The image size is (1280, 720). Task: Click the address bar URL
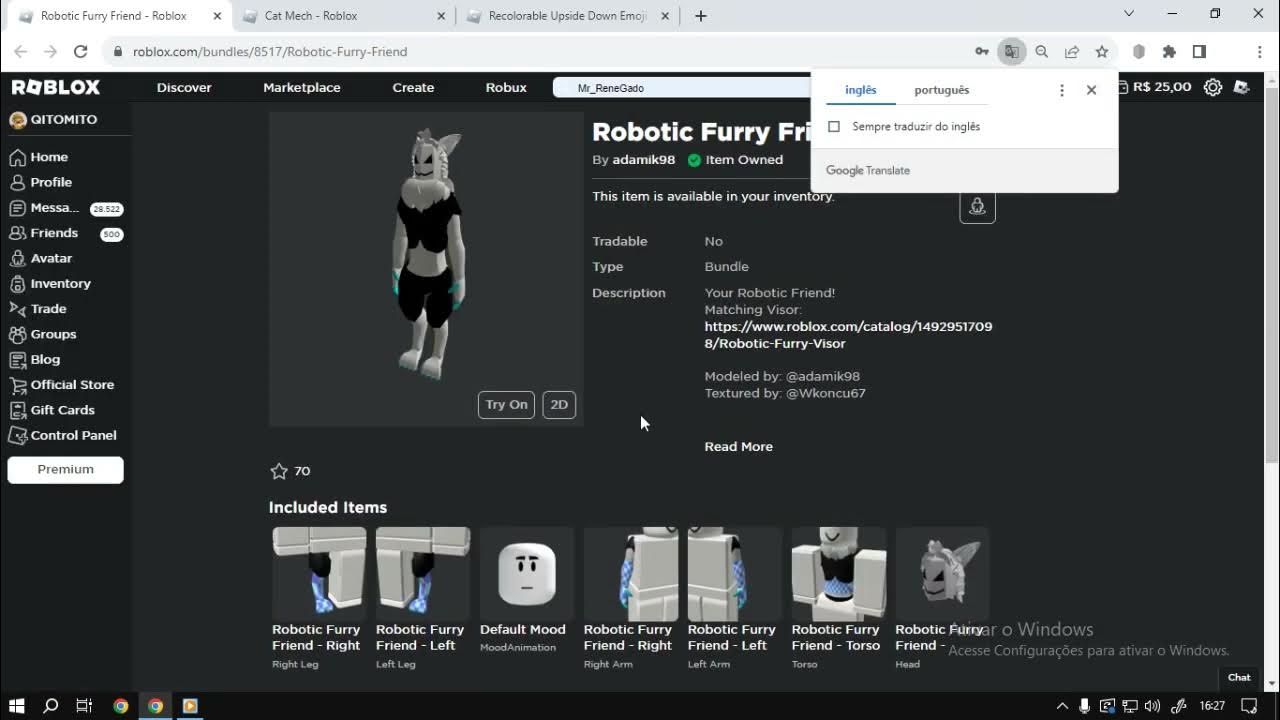[x=270, y=52]
